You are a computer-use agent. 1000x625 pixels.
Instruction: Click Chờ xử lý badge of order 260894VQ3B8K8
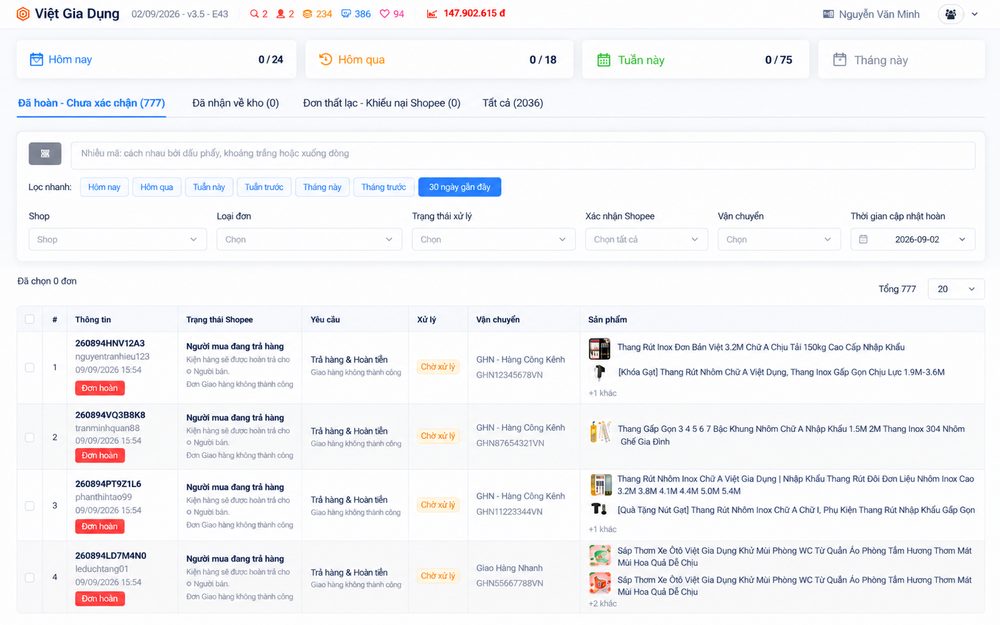(x=438, y=436)
